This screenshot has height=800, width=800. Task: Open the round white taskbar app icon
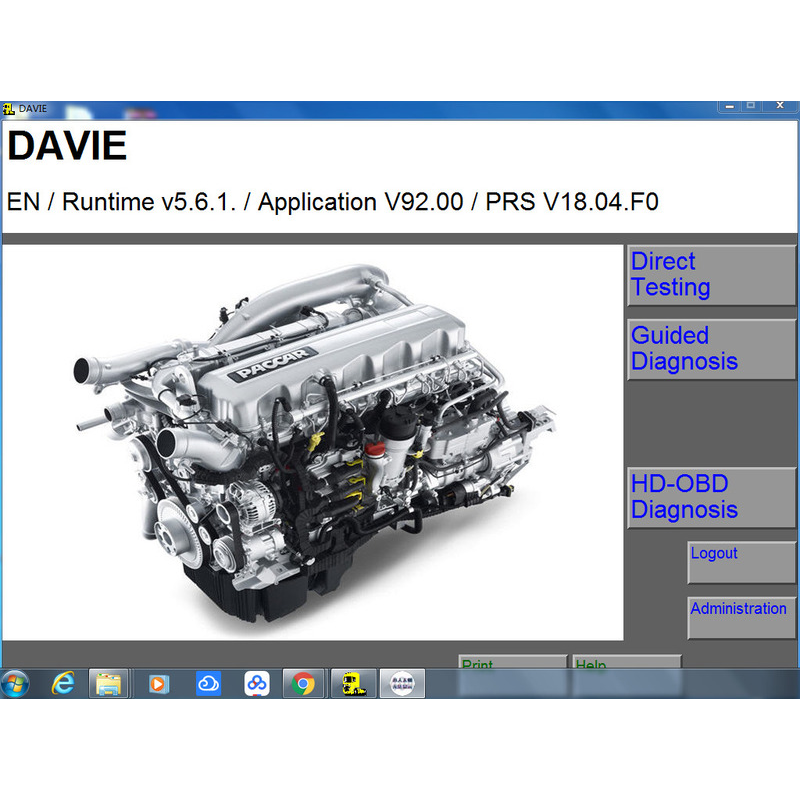click(x=402, y=684)
